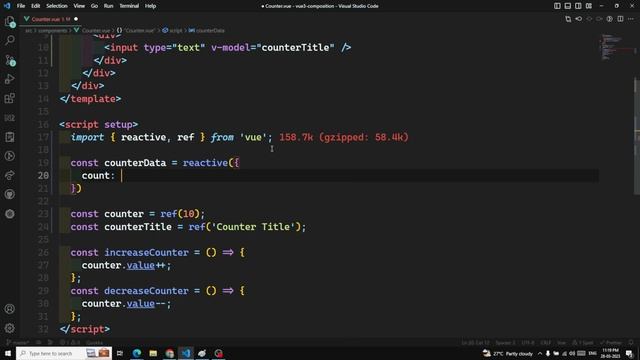This screenshot has height=360, width=640.
Task: Toggle the secondary side bar layout button
Action: [x=578, y=6]
